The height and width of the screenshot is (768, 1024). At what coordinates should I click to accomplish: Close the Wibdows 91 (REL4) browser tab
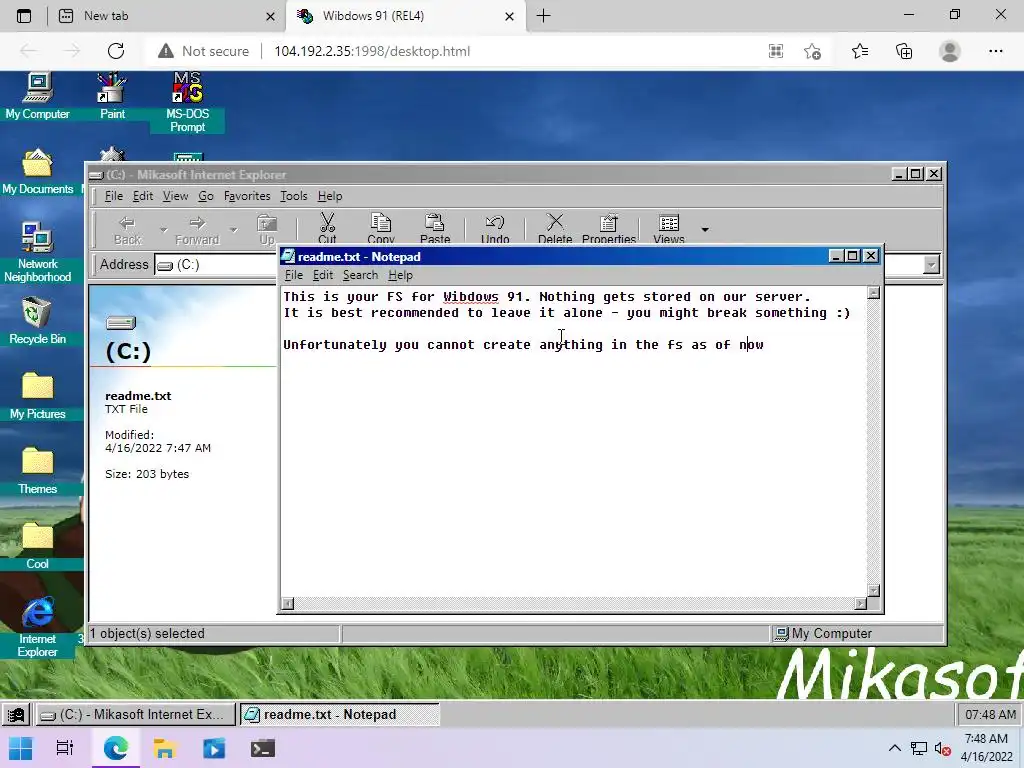click(509, 16)
